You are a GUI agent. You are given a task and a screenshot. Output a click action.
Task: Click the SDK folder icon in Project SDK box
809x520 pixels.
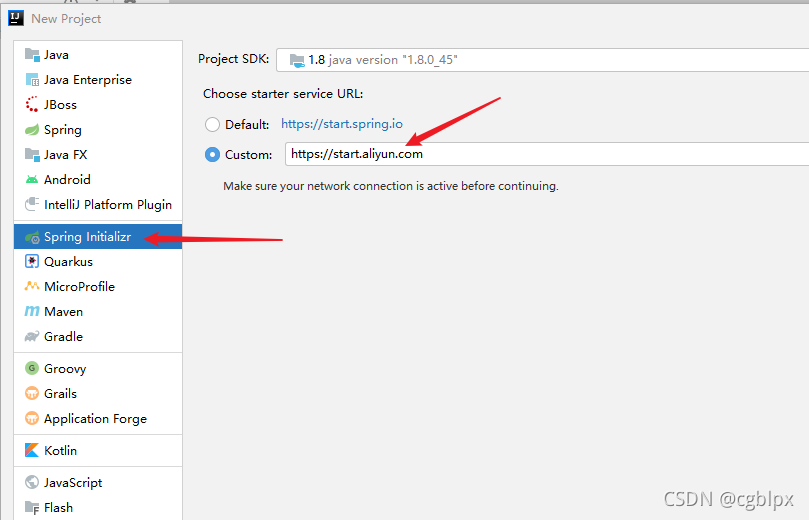(x=297, y=61)
